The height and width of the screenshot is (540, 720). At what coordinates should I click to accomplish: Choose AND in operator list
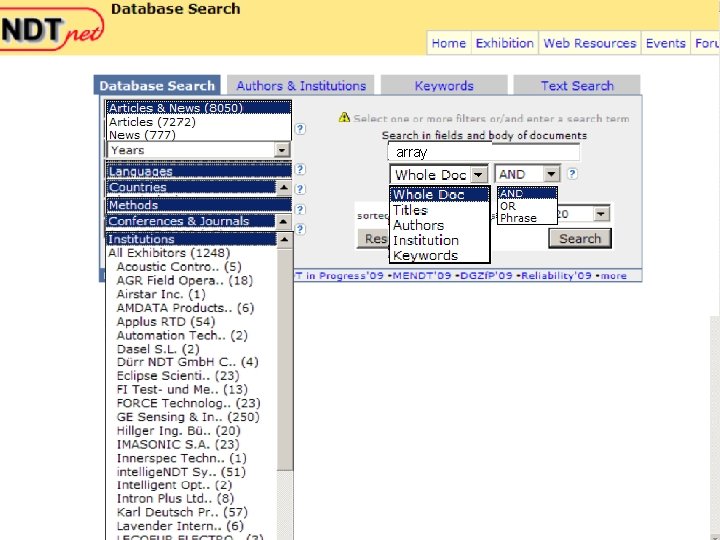click(527, 194)
